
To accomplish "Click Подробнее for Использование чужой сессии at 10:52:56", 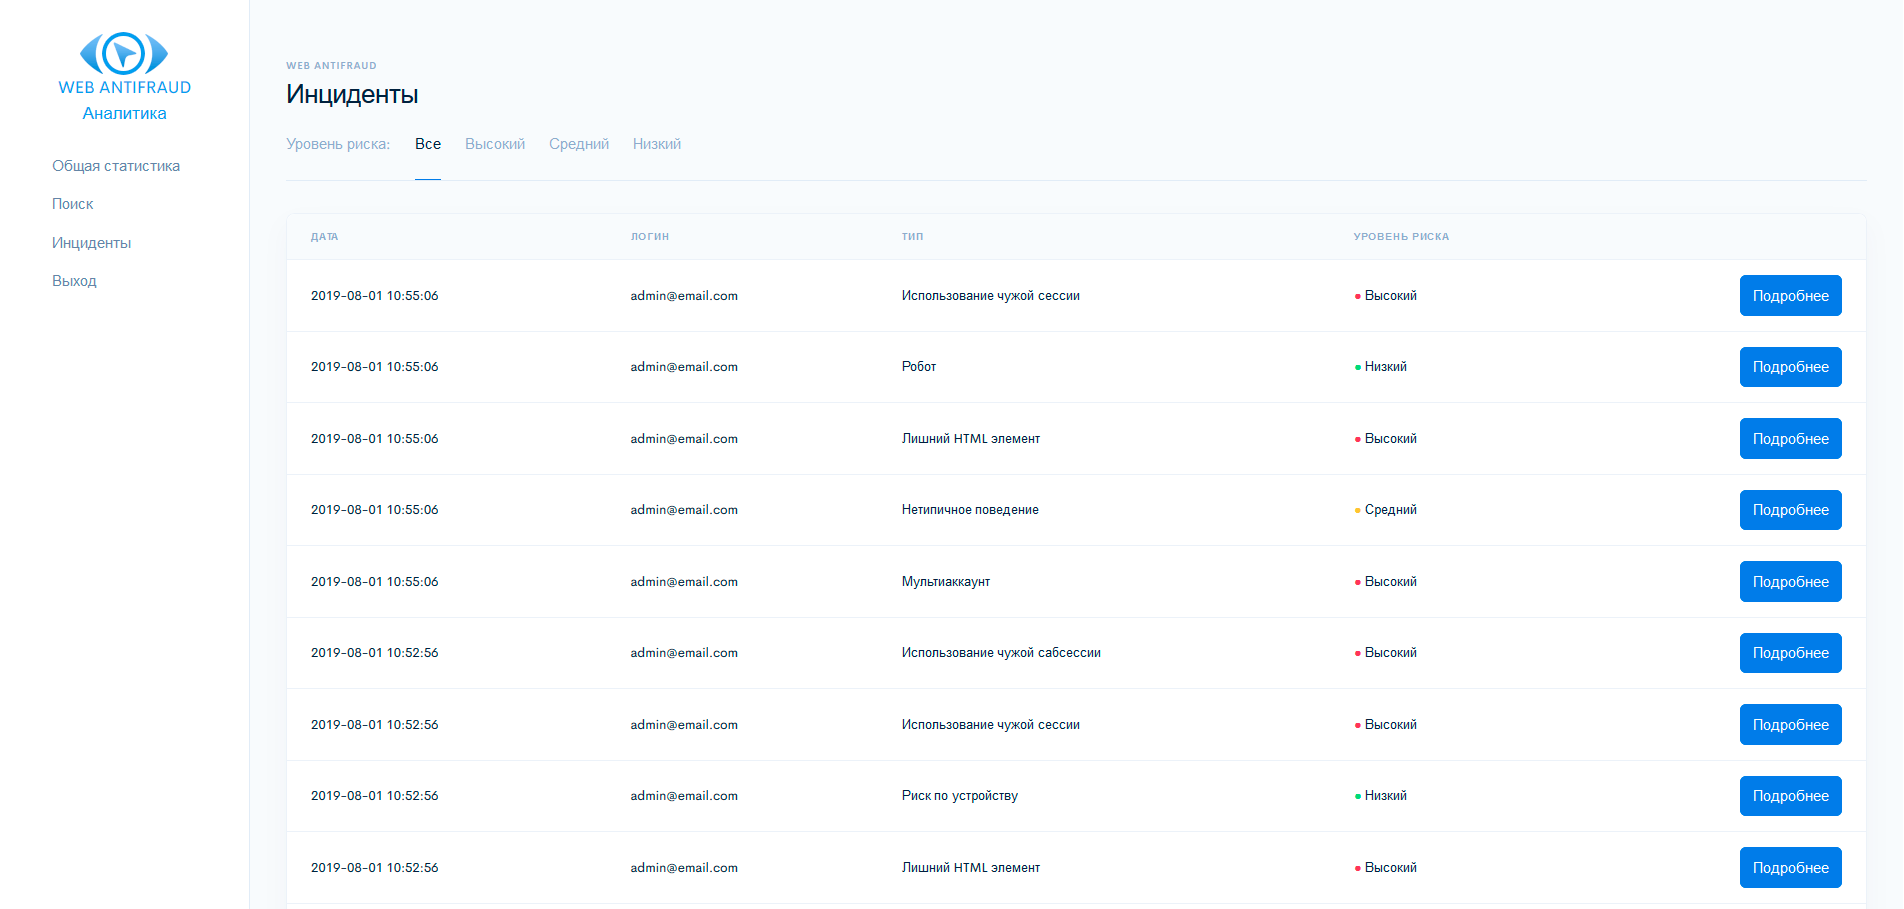I will click(x=1790, y=725).
